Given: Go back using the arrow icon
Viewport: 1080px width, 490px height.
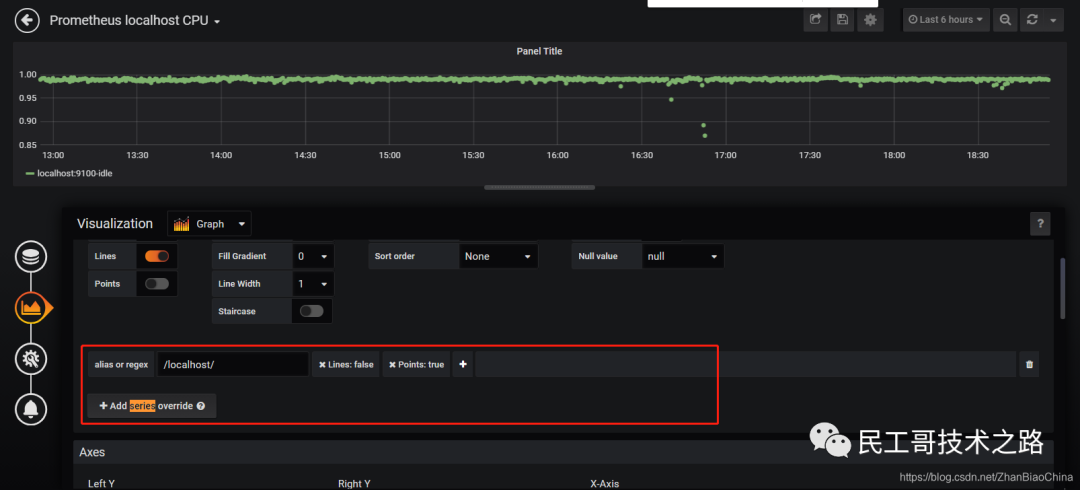Looking at the screenshot, I should (x=27, y=21).
